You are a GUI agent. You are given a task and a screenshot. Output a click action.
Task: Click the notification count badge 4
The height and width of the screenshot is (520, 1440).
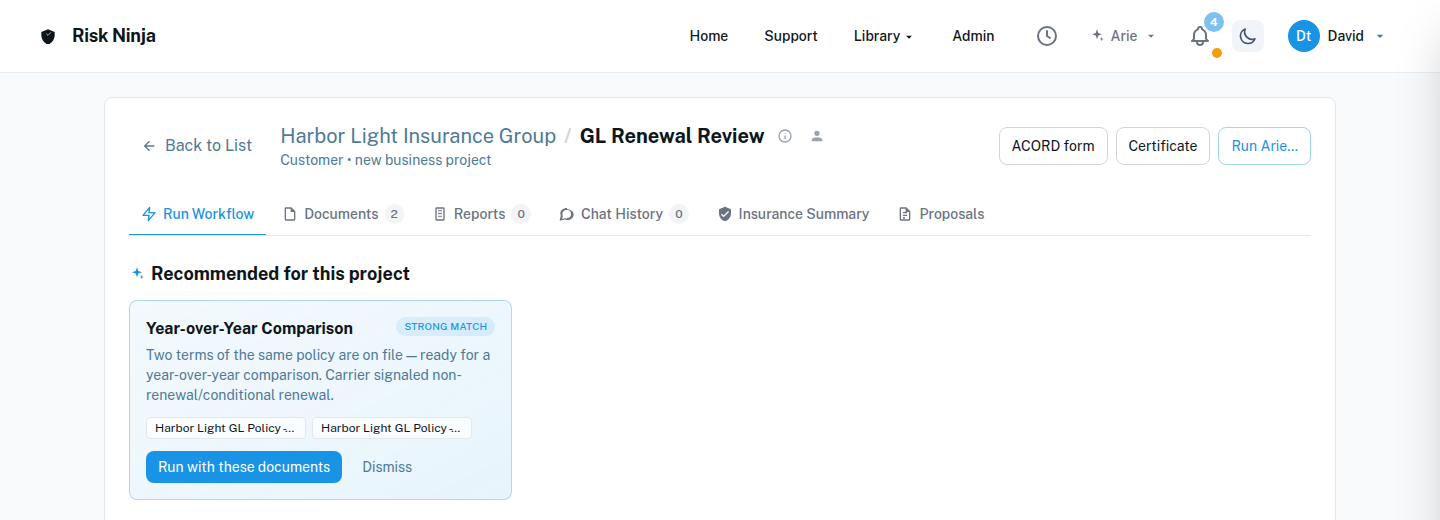pyautogui.click(x=1213, y=21)
